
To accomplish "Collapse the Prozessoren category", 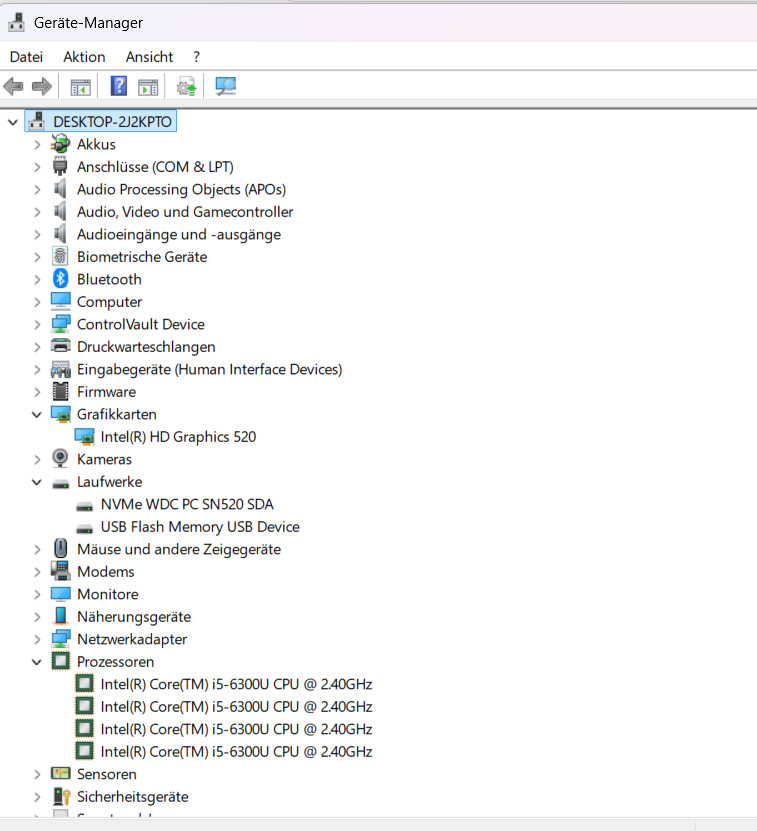I will click(37, 661).
